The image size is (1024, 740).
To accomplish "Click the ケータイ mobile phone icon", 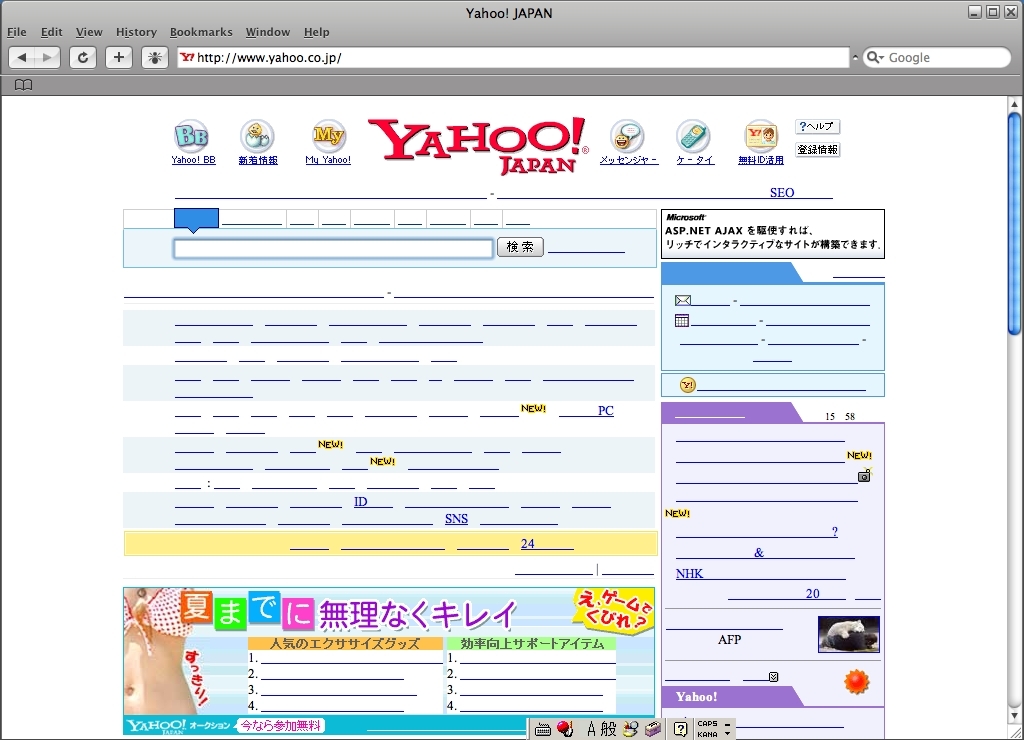I will click(694, 136).
